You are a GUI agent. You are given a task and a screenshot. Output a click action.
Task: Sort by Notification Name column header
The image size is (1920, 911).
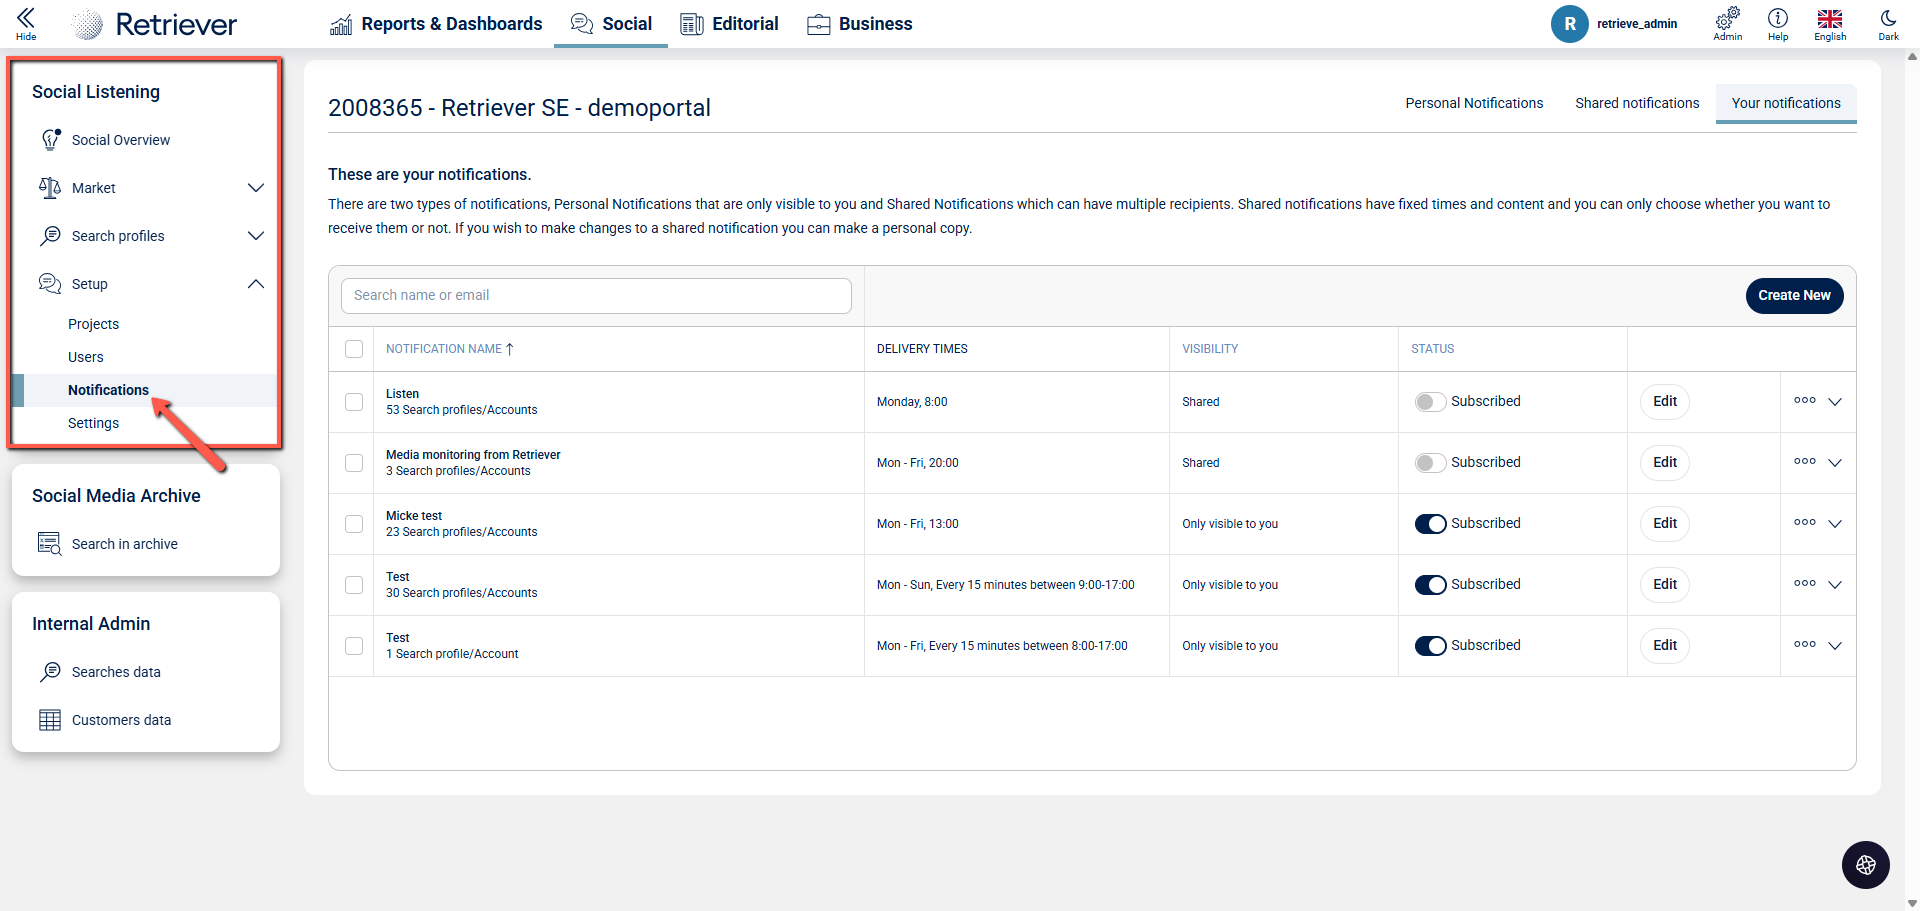coord(444,349)
